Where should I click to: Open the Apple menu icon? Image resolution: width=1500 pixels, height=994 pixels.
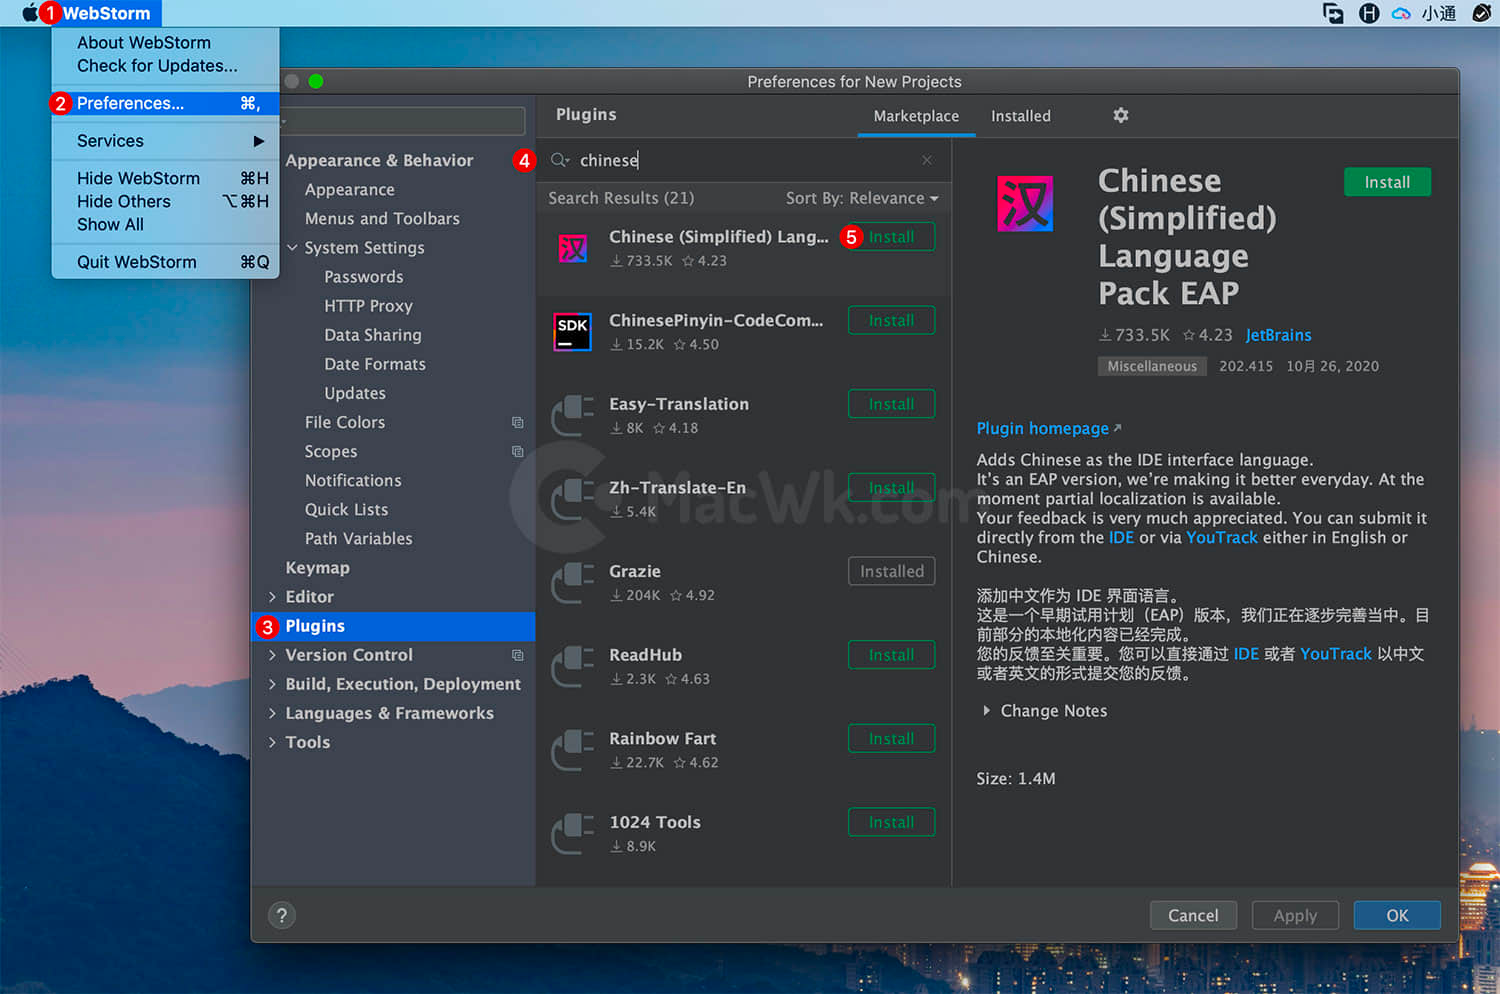(30, 13)
